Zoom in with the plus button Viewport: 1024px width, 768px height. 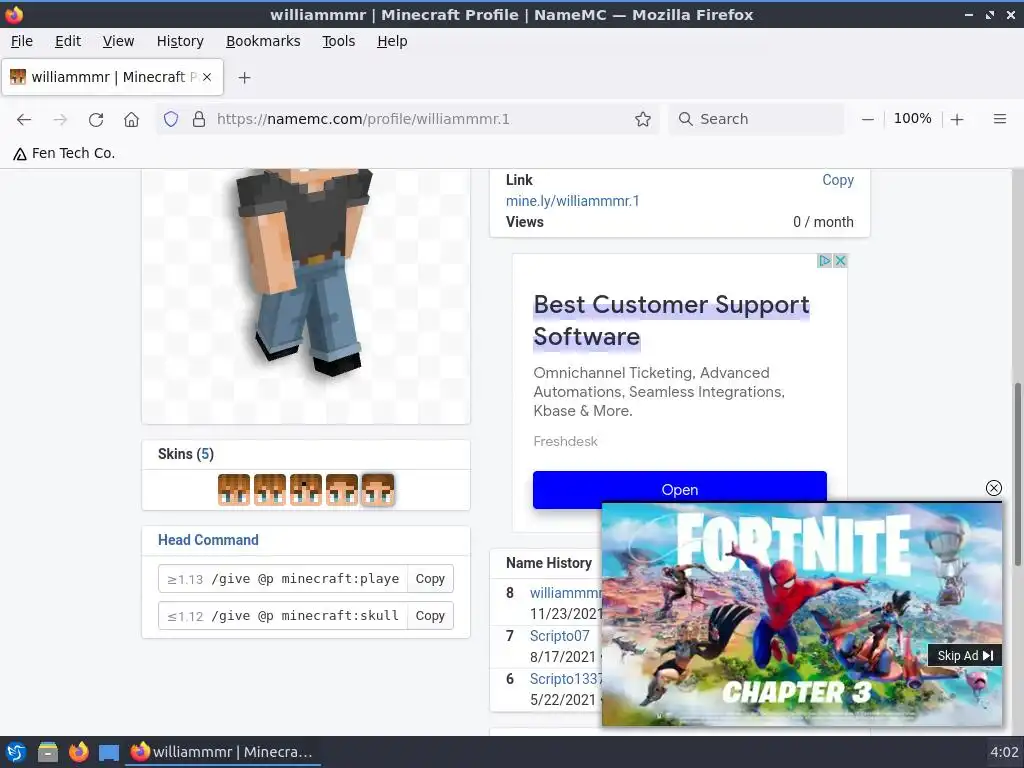(x=957, y=119)
